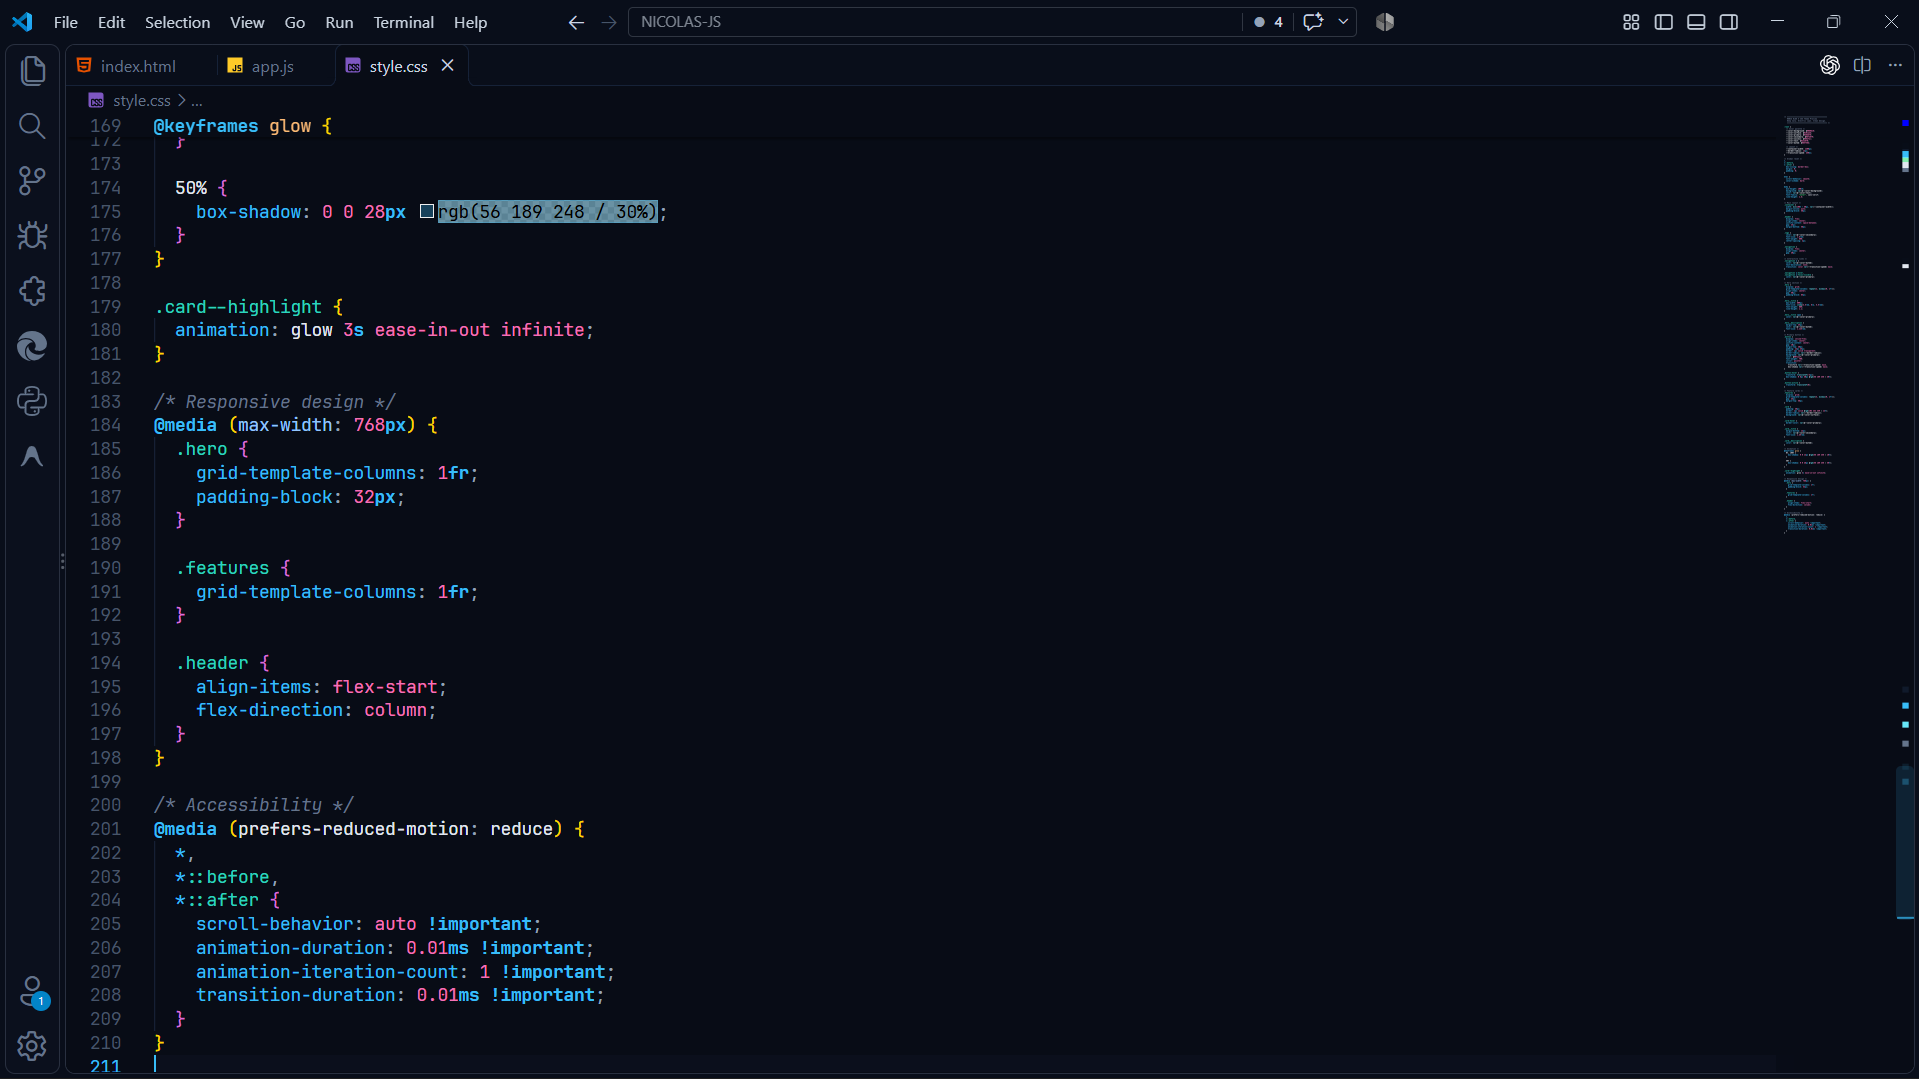Screen dimensions: 1919x1079
Task: Click the sticky @keyframes glow header line
Action: (x=243, y=126)
